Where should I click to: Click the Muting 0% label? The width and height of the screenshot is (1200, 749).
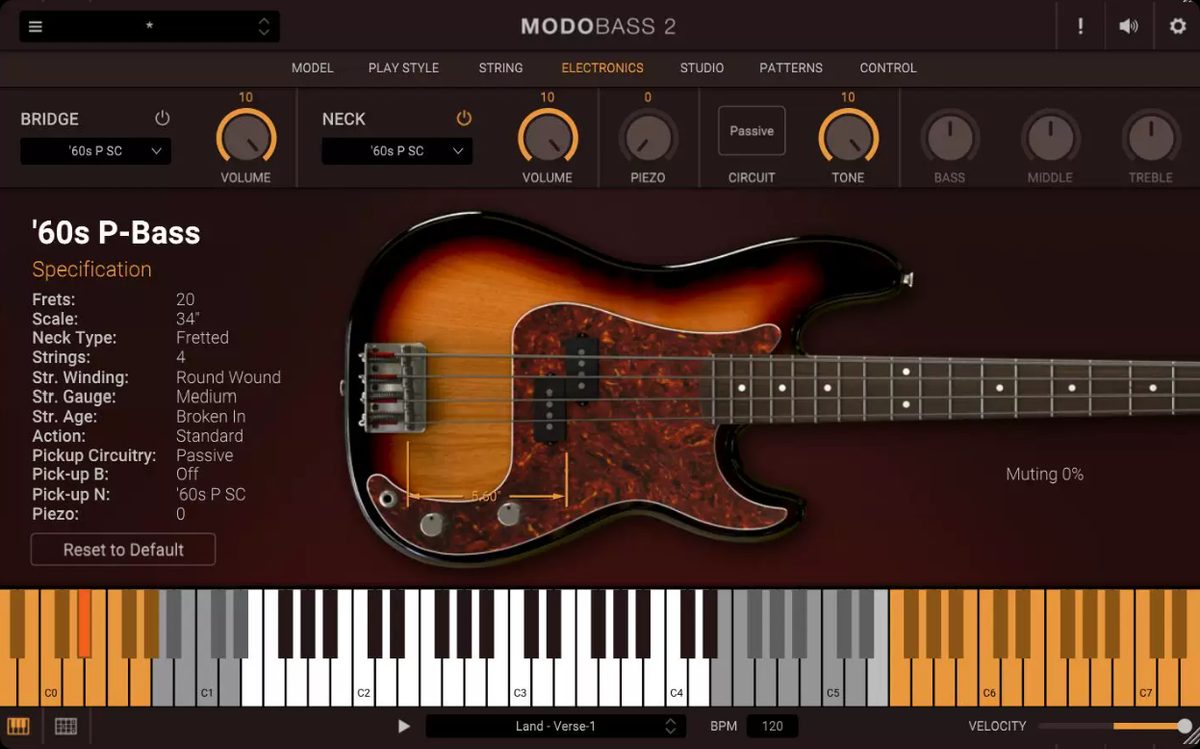coord(1044,474)
